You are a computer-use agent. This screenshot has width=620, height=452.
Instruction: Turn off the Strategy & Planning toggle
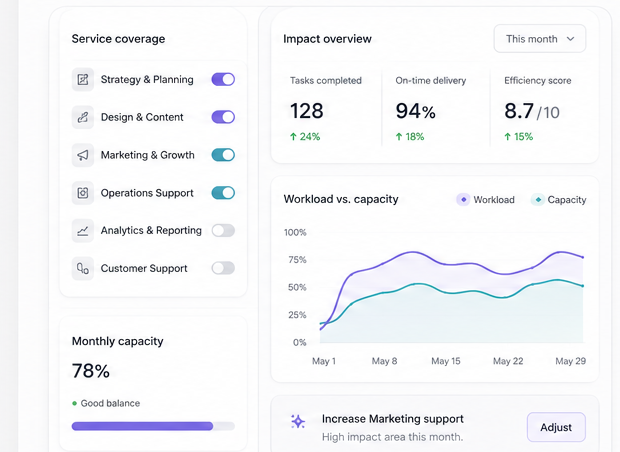(x=223, y=79)
